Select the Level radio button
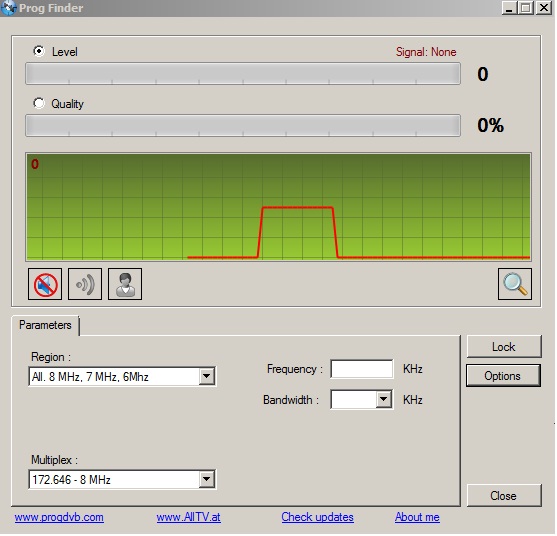Viewport: 557px width, 536px height. click(39, 52)
